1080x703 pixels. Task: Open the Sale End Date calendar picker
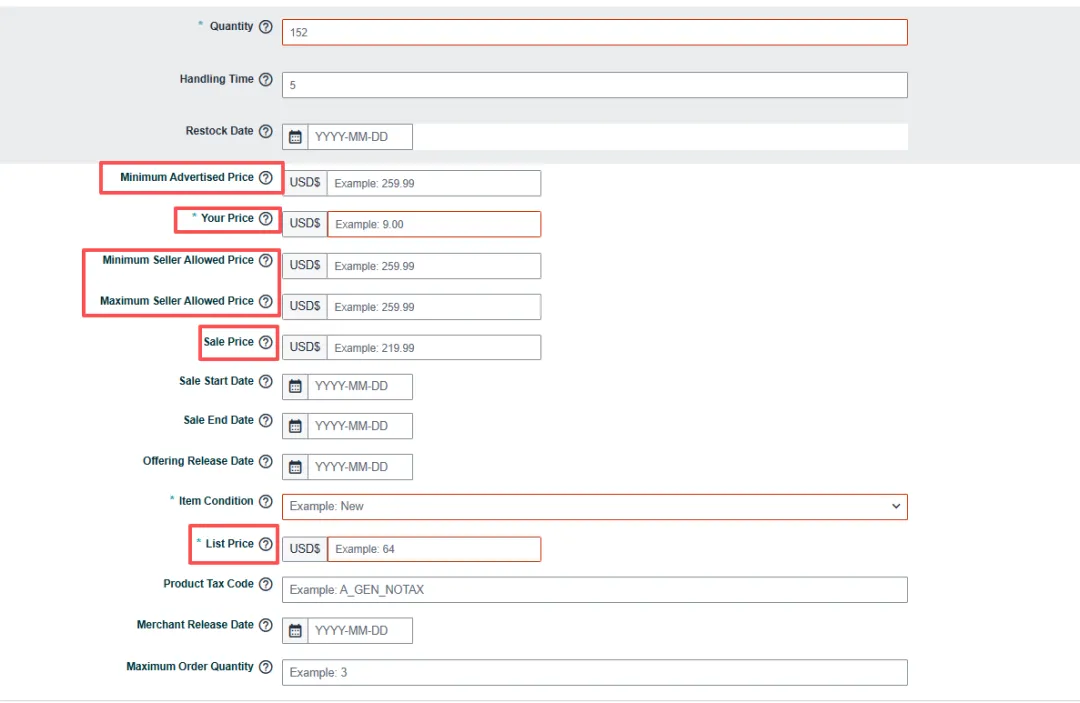[295, 426]
